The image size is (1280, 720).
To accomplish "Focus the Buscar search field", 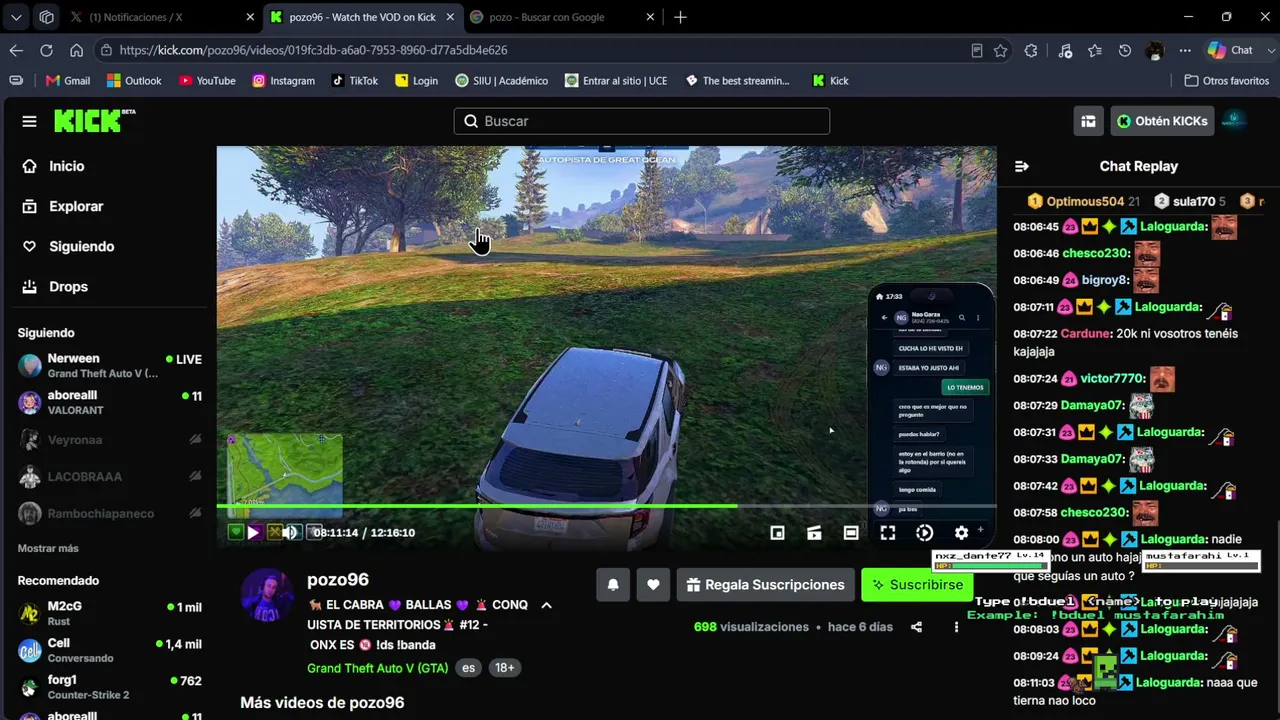I will (x=641, y=121).
